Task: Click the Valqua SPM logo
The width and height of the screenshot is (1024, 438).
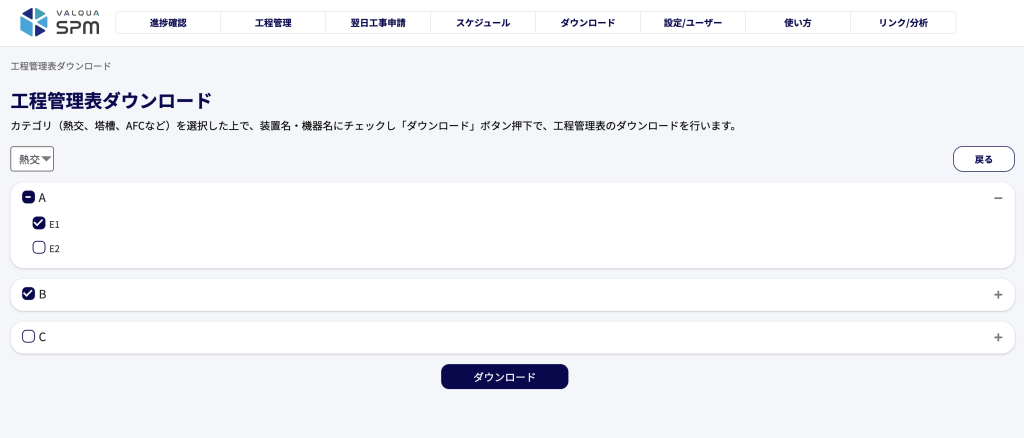Action: (x=60, y=22)
